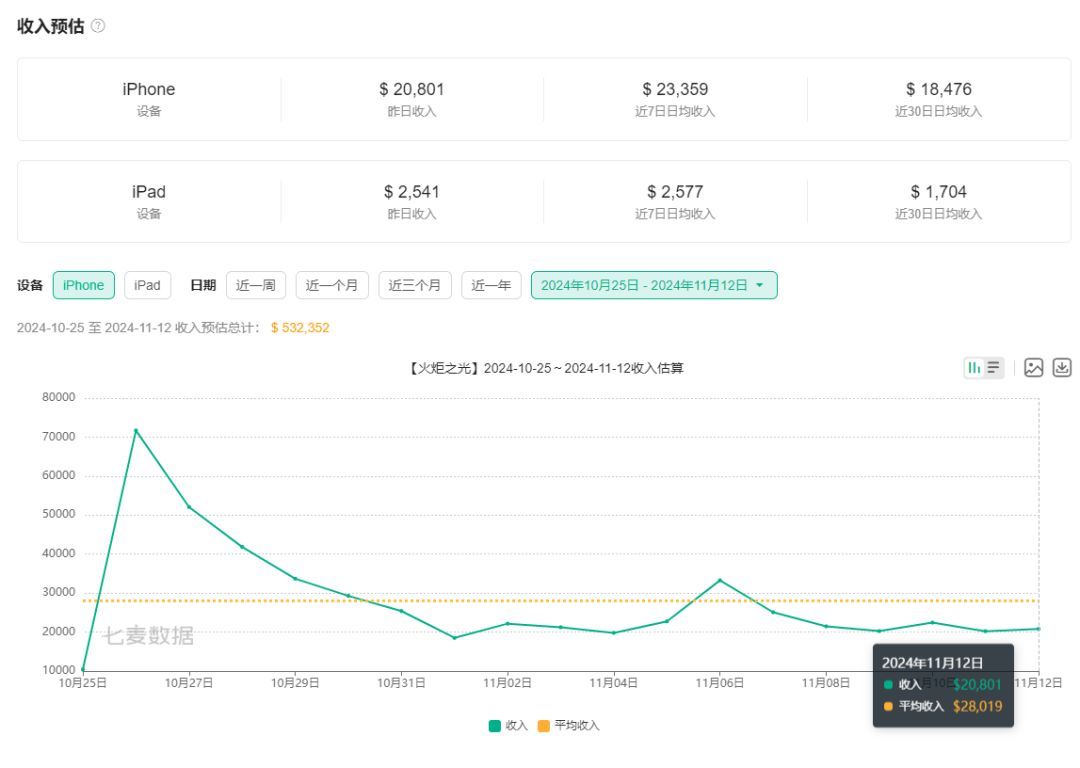Switch to the list view icon
Viewport: 1080px width, 768px height.
993,368
